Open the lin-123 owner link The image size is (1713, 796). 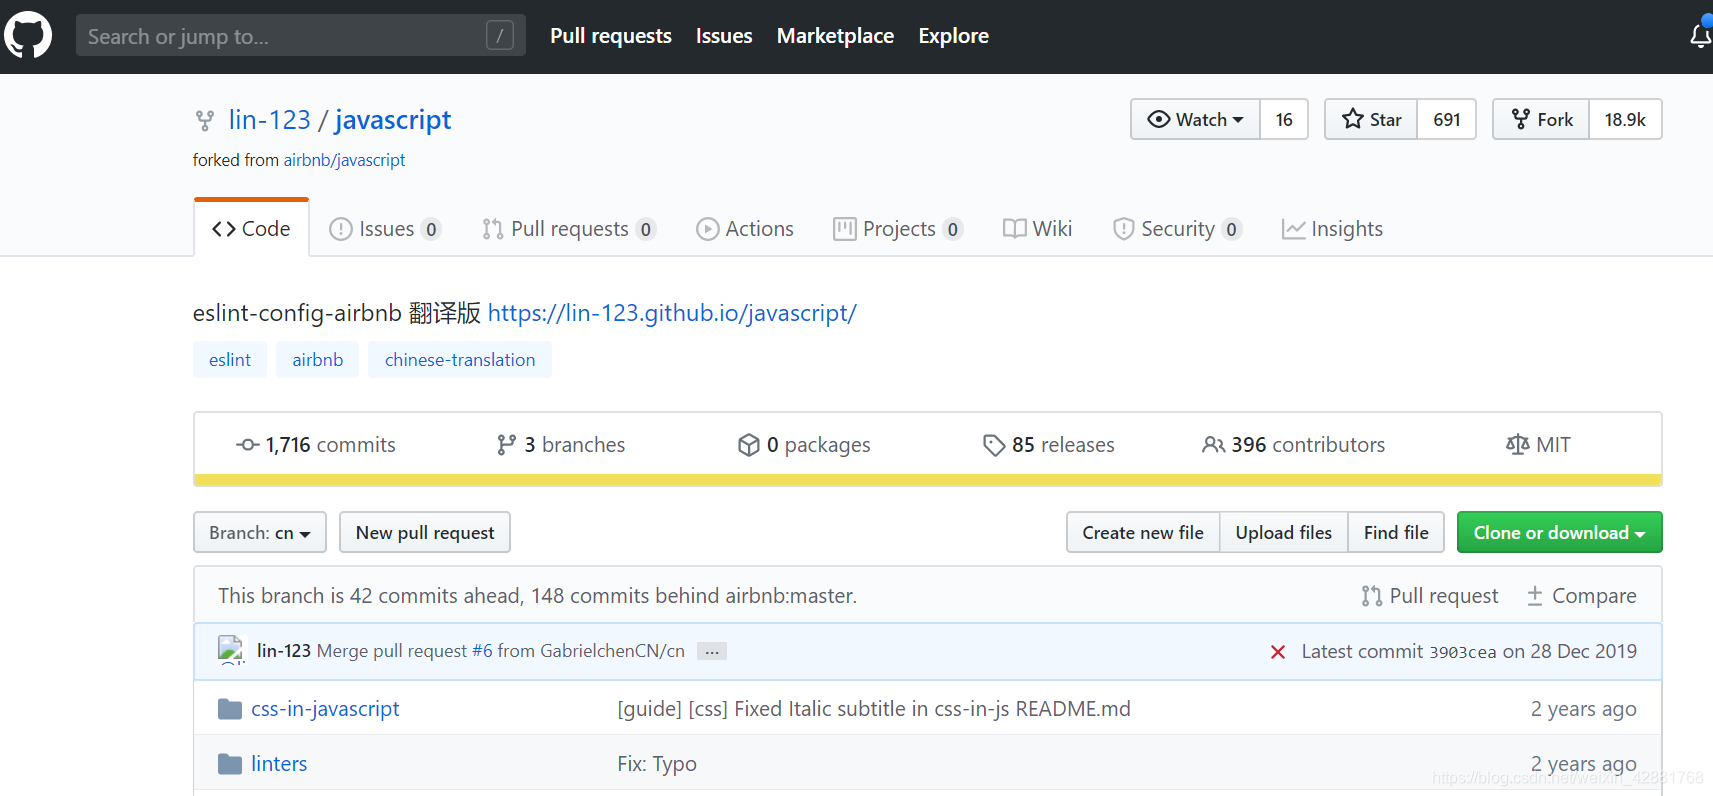(x=270, y=120)
